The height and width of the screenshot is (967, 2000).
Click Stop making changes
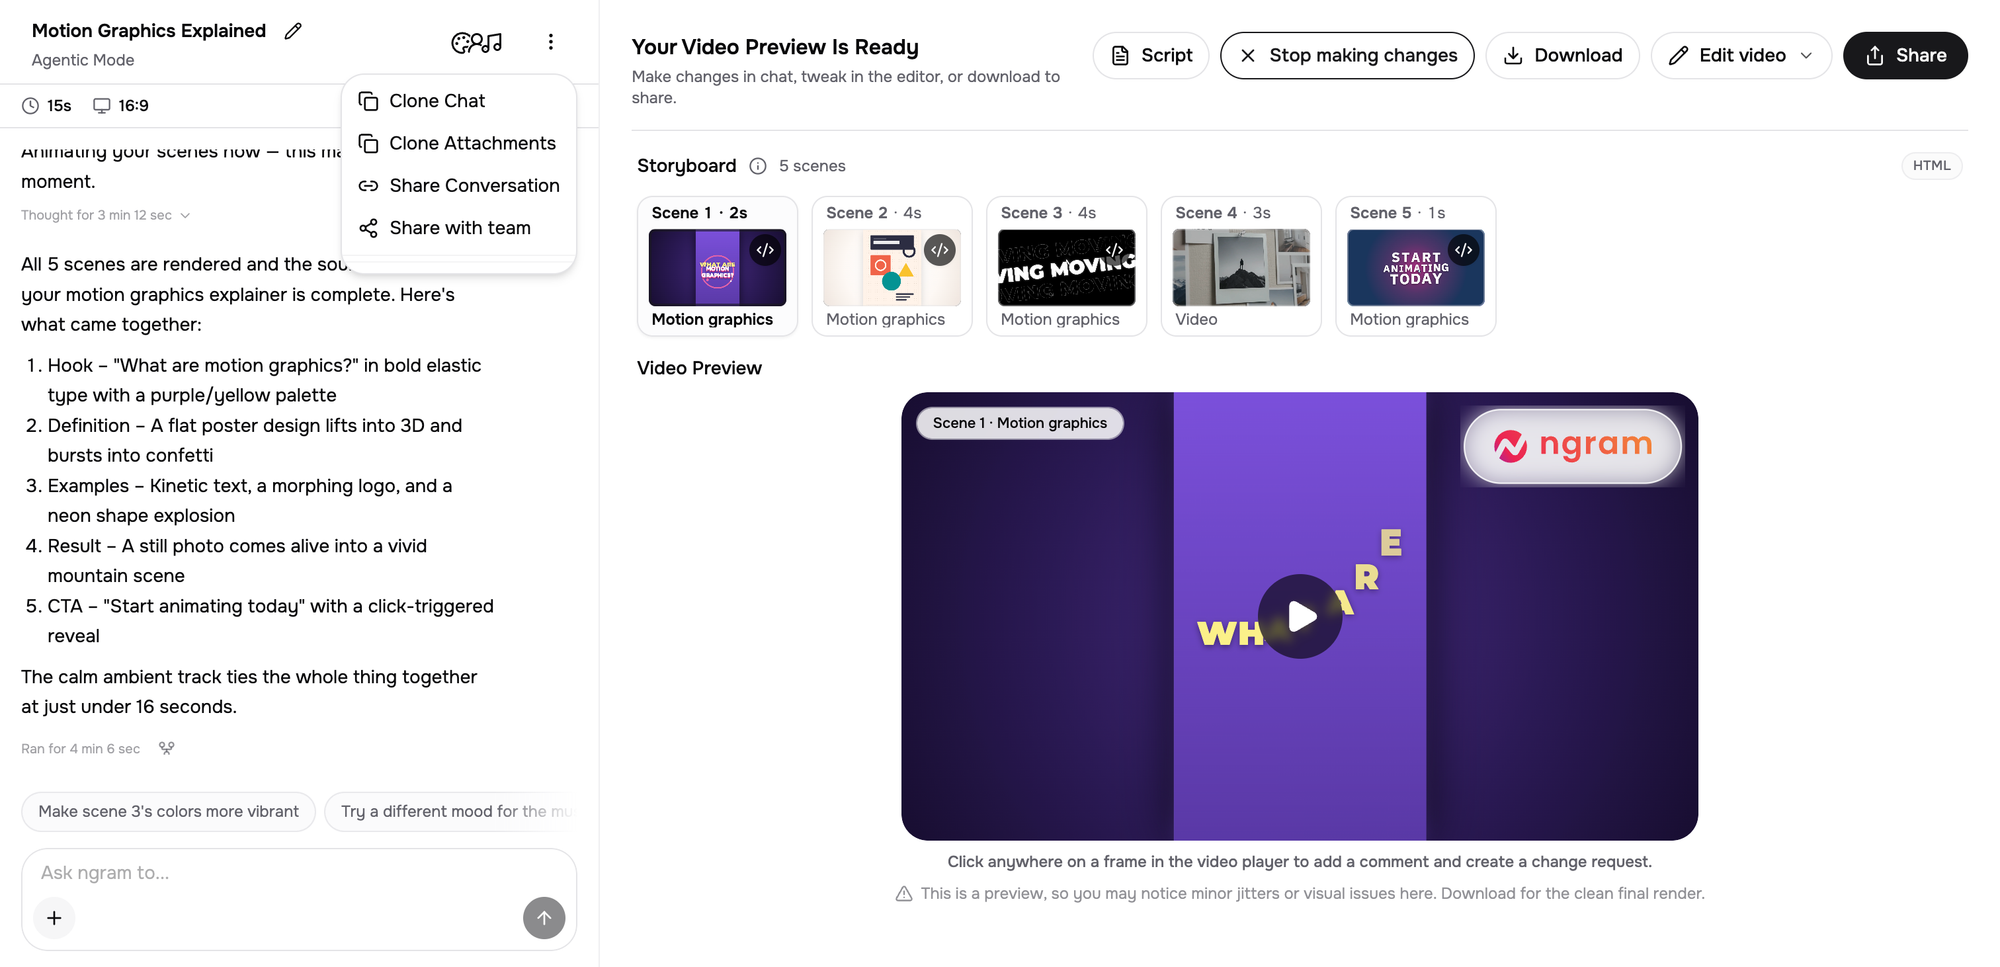pyautogui.click(x=1347, y=56)
